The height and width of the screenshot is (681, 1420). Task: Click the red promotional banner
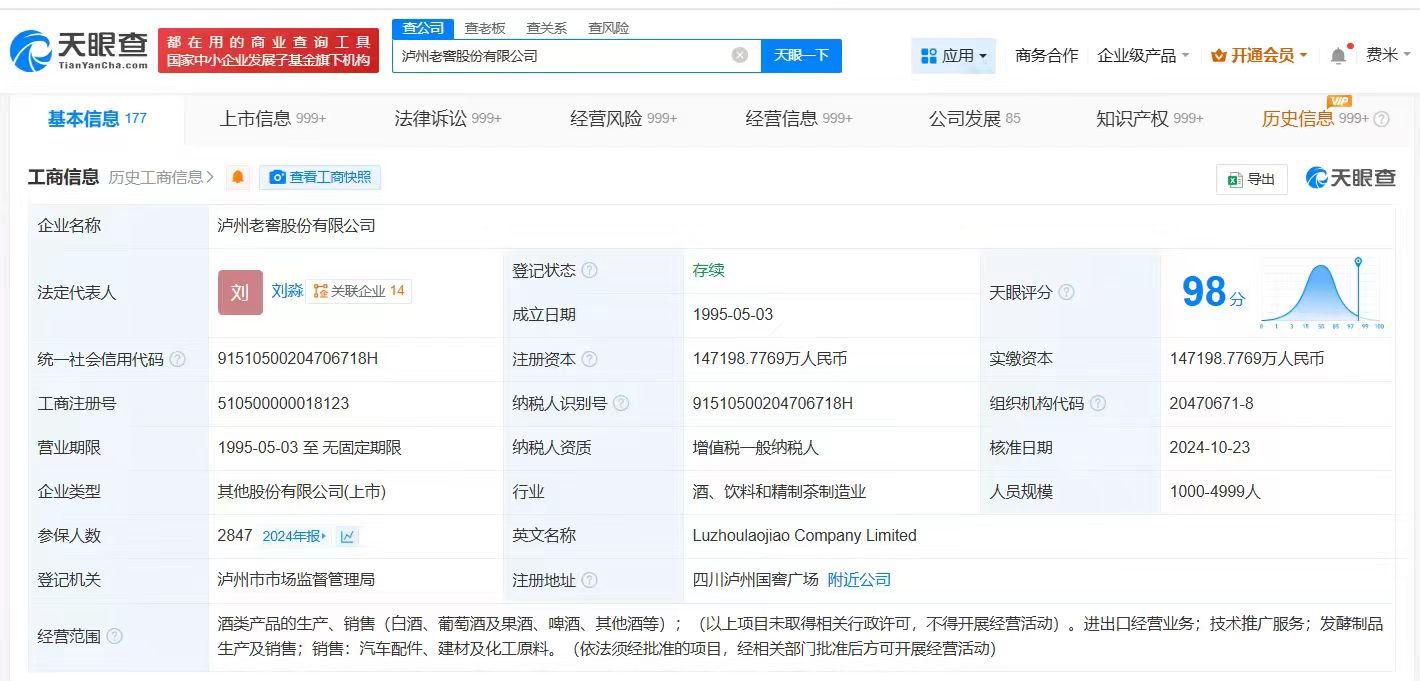(x=268, y=51)
